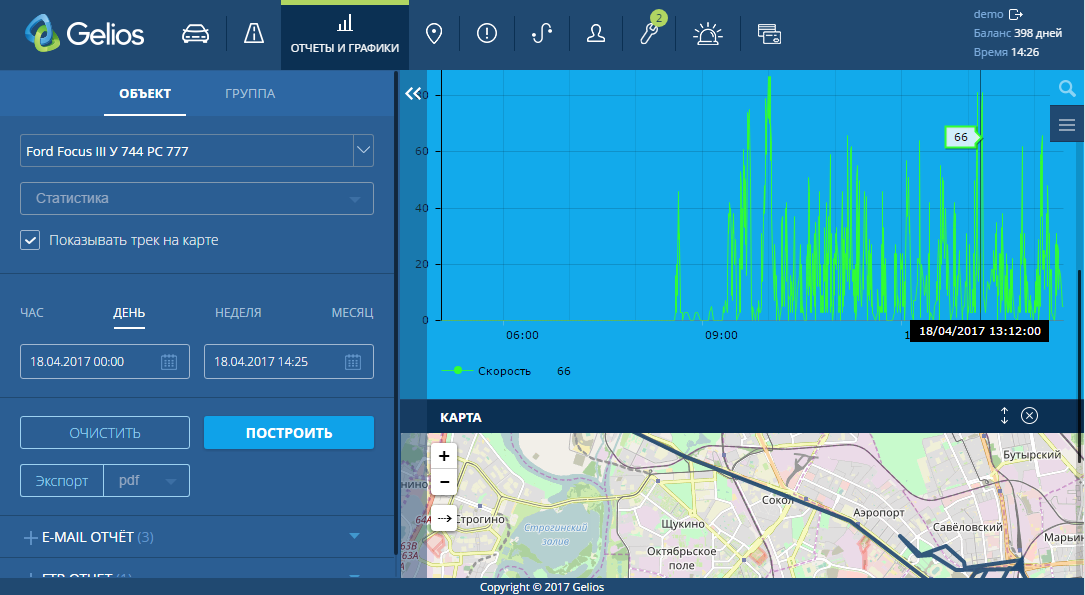Switch to the ГРУППА tab
The image size is (1085, 595).
click(250, 94)
